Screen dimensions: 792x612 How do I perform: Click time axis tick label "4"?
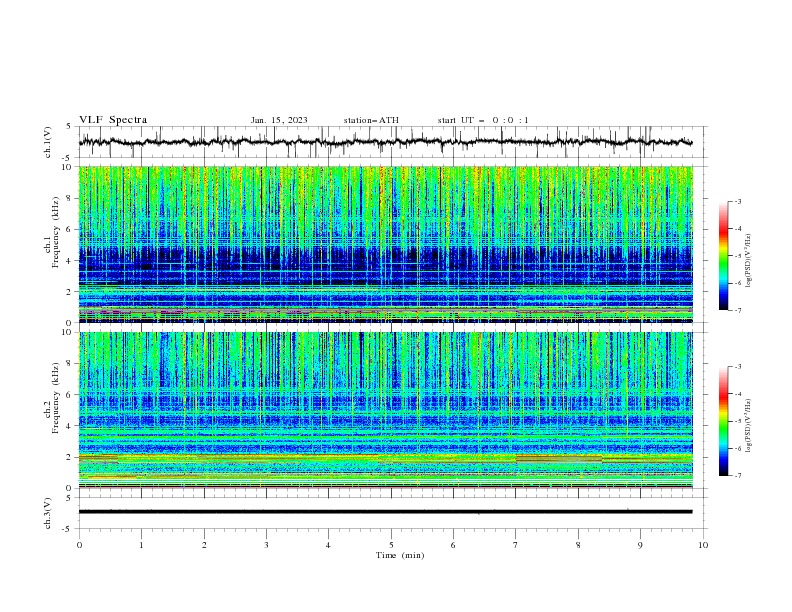pyautogui.click(x=328, y=545)
